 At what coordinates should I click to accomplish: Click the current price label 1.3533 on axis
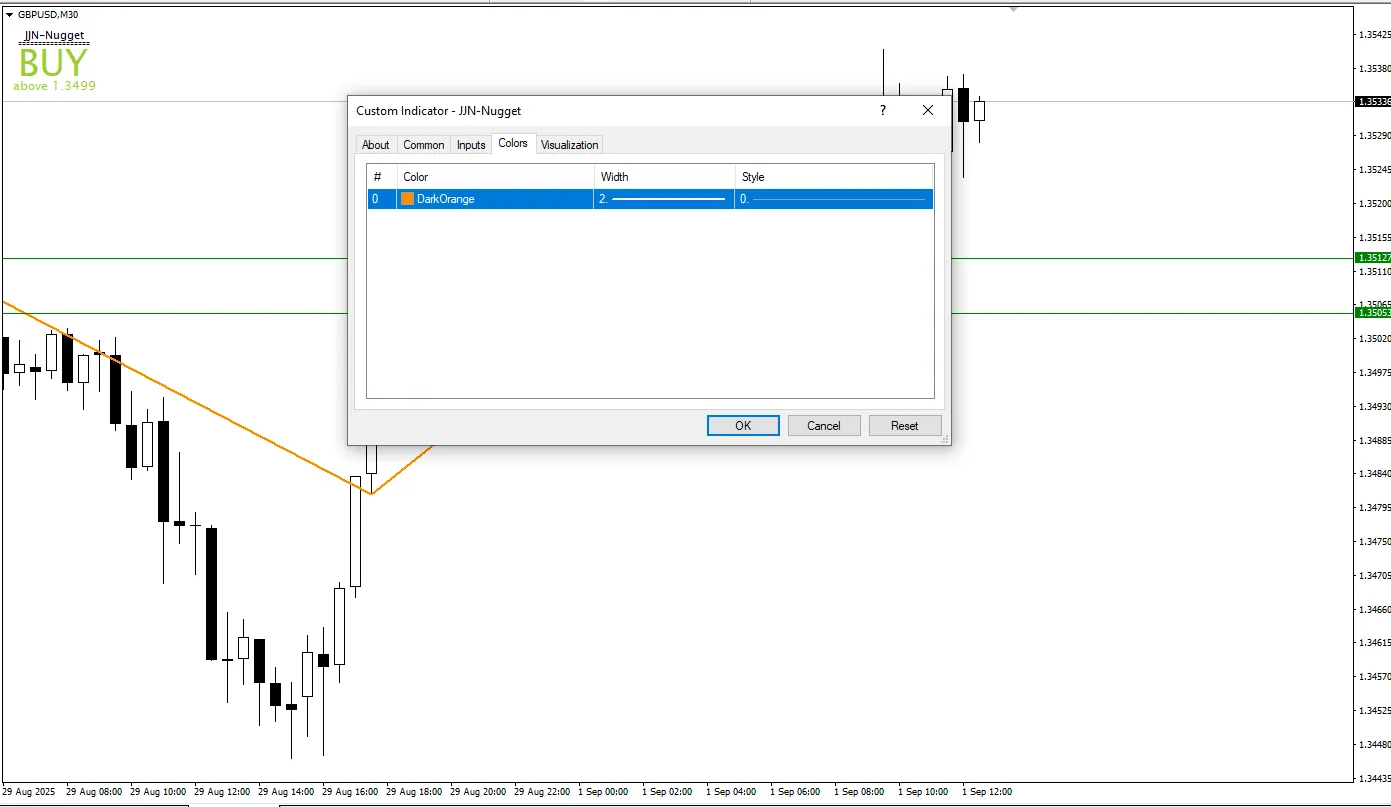point(1371,102)
